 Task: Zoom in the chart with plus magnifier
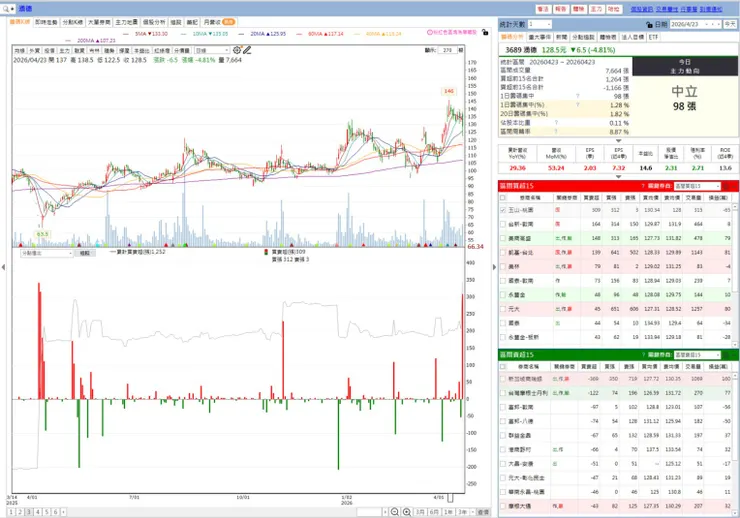click(406, 512)
